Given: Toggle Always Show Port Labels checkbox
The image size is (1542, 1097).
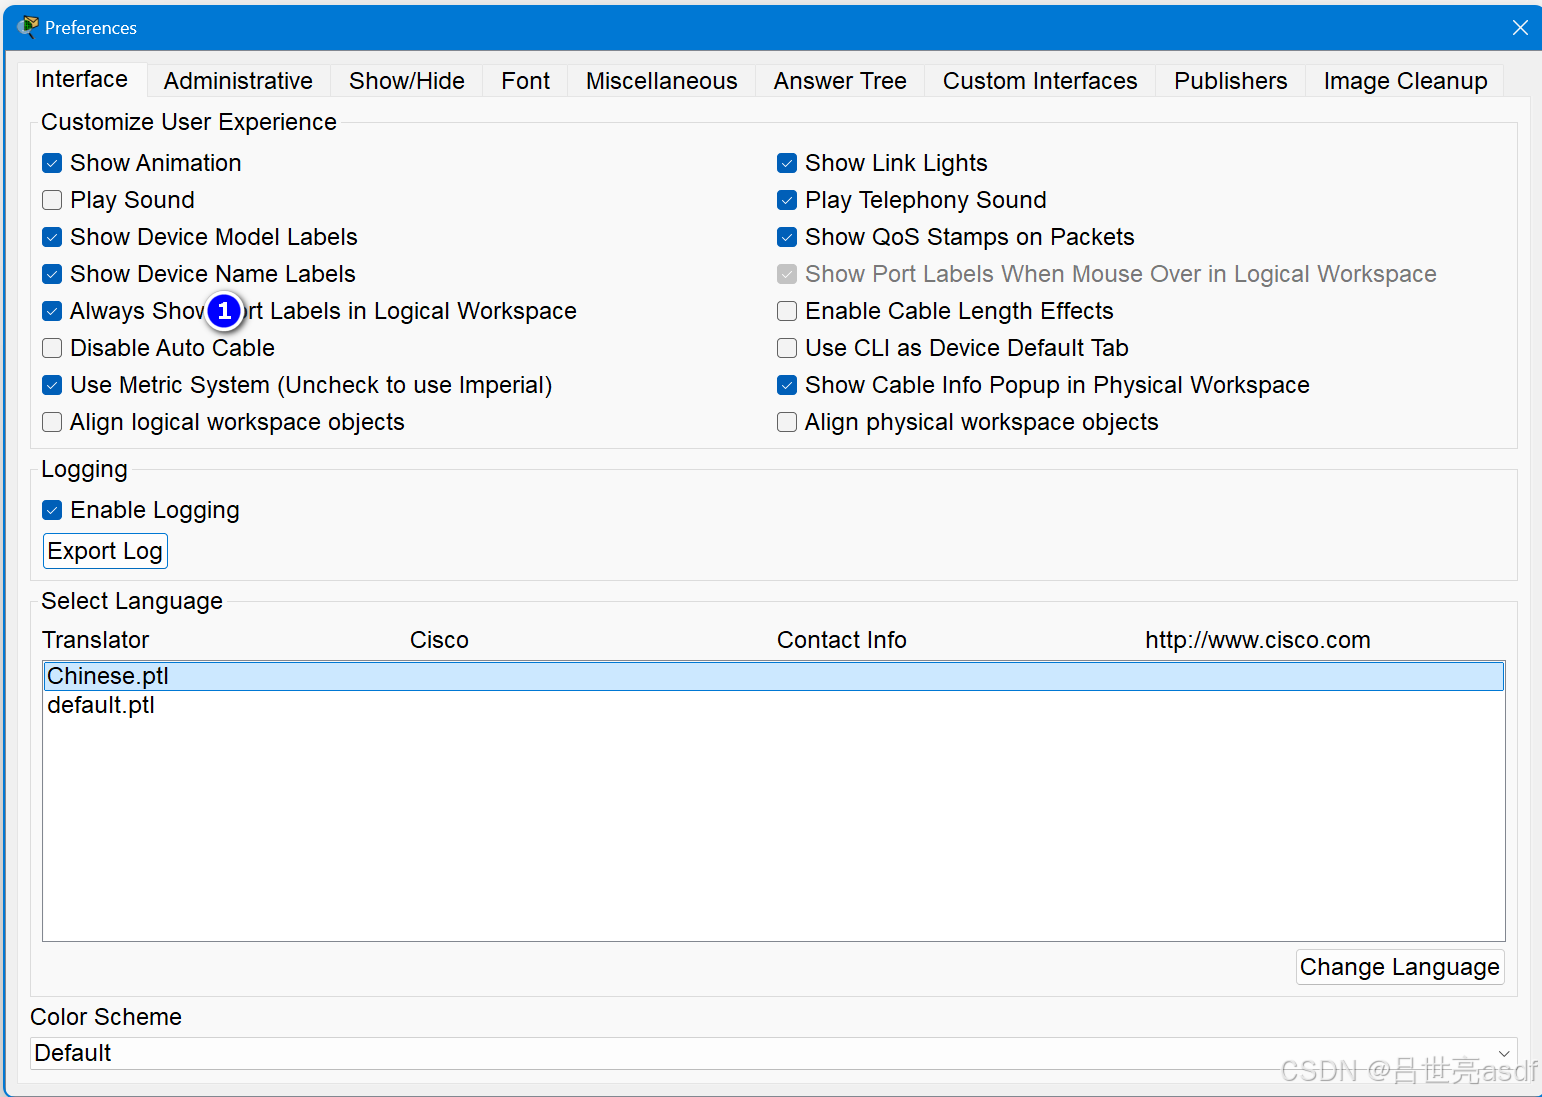Looking at the screenshot, I should [x=52, y=311].
